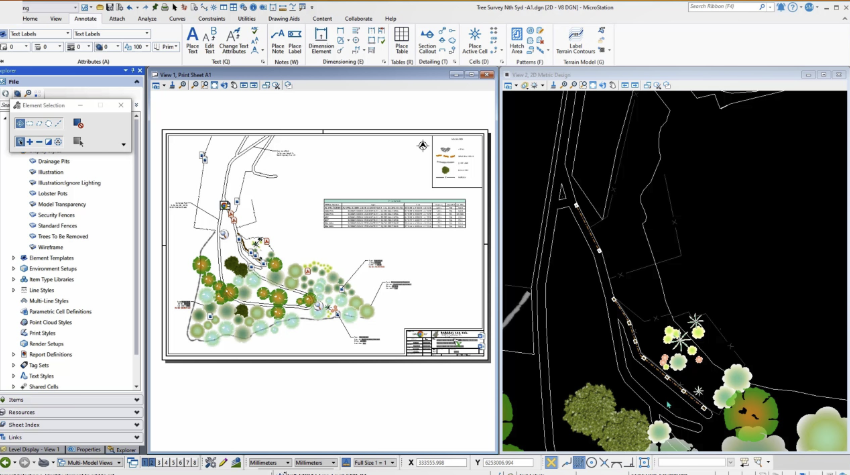Select the Edit Text tool
Screen dimensions: 850x475
click(x=209, y=40)
